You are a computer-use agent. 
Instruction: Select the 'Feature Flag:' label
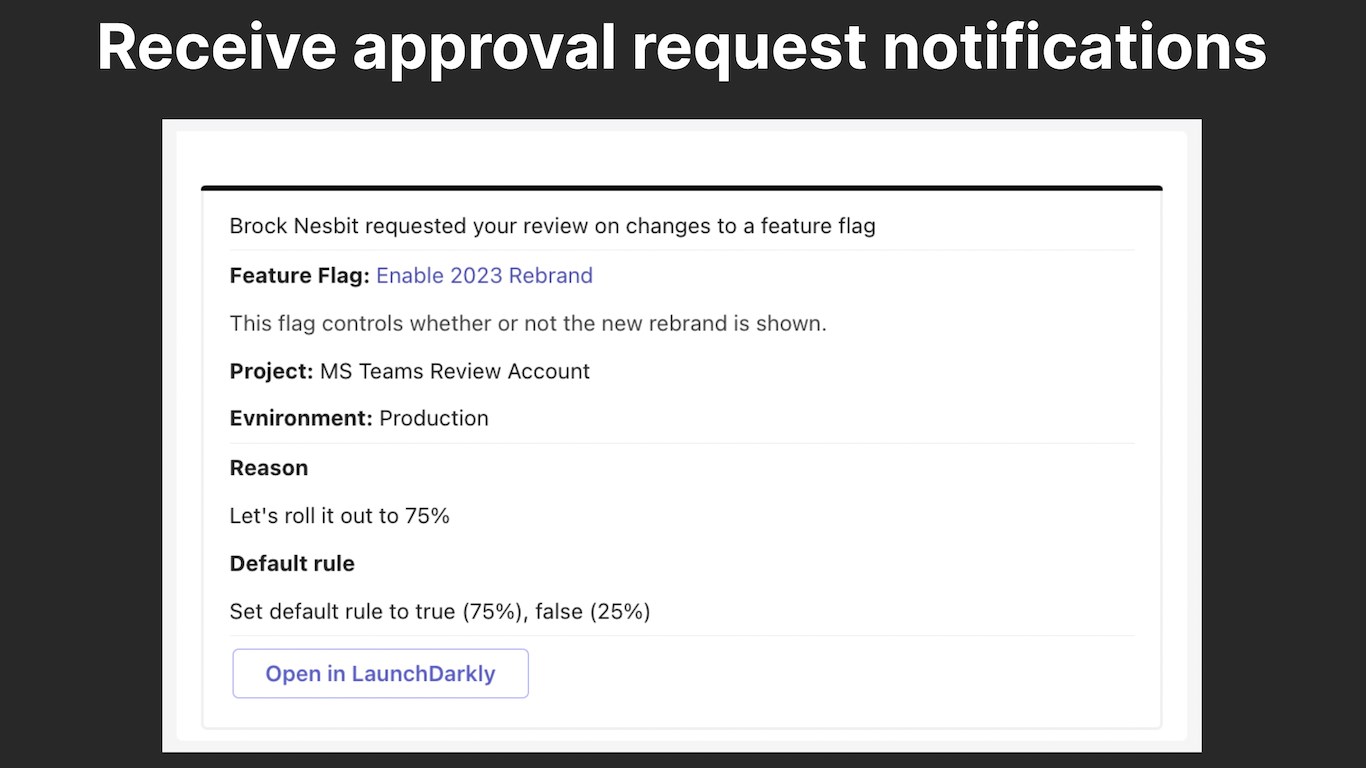[300, 276]
